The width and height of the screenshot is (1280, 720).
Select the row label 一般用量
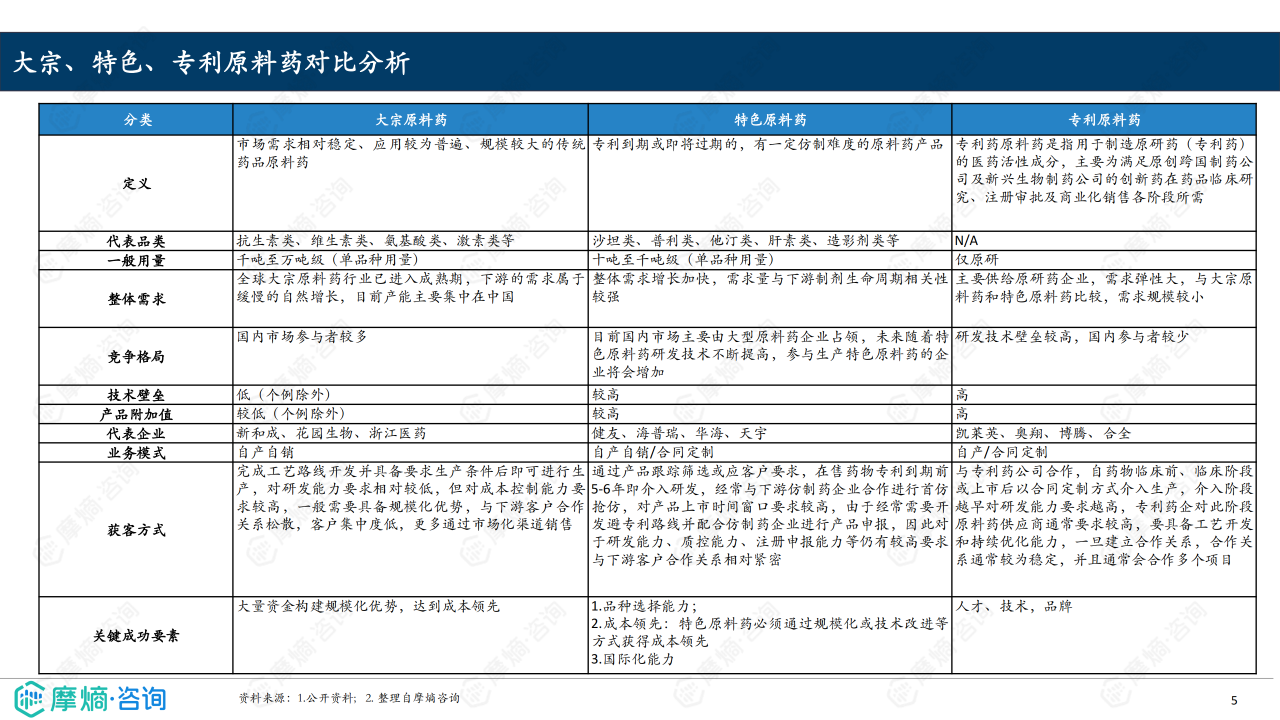[137, 260]
